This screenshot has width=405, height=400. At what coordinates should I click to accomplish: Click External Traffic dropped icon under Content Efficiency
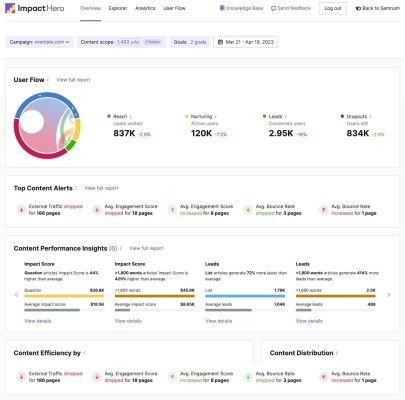(21, 377)
